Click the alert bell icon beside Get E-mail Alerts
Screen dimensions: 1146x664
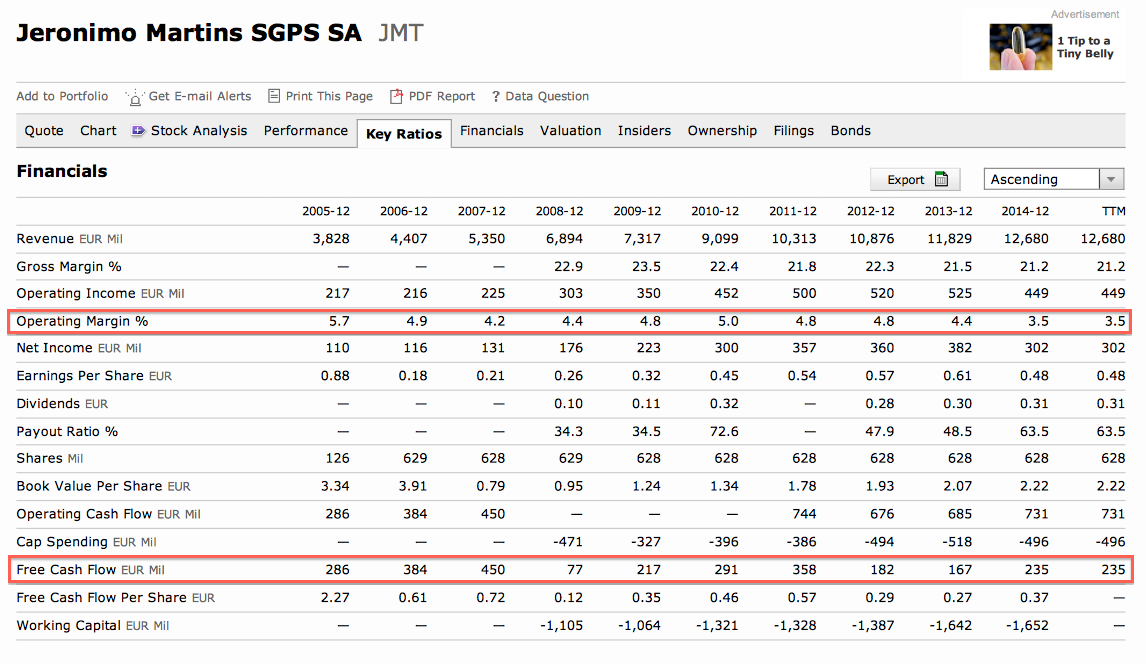(135, 97)
